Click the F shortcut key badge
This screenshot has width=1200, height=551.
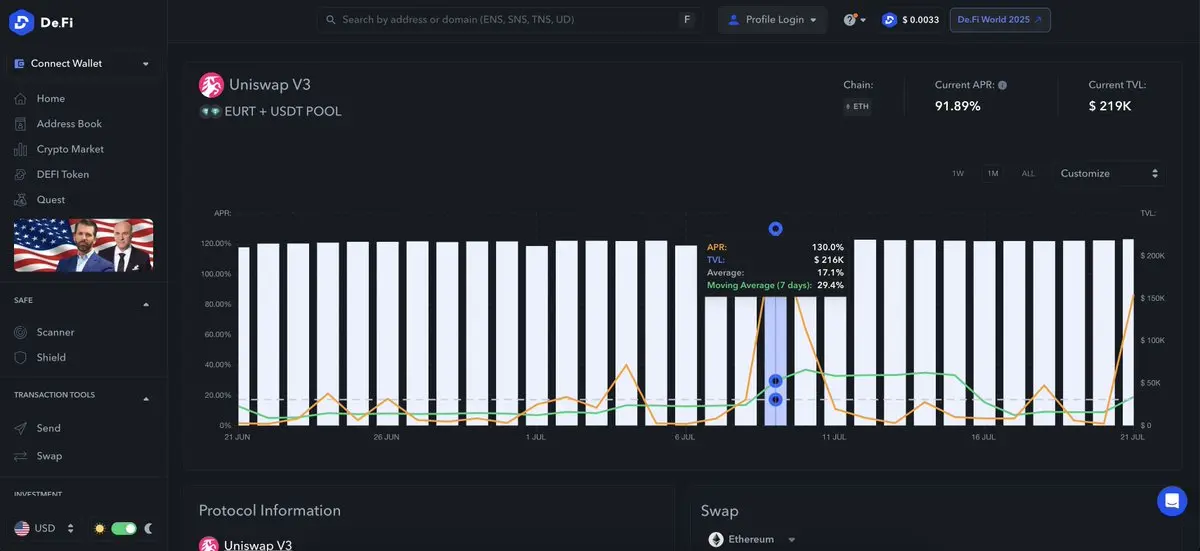(x=686, y=20)
